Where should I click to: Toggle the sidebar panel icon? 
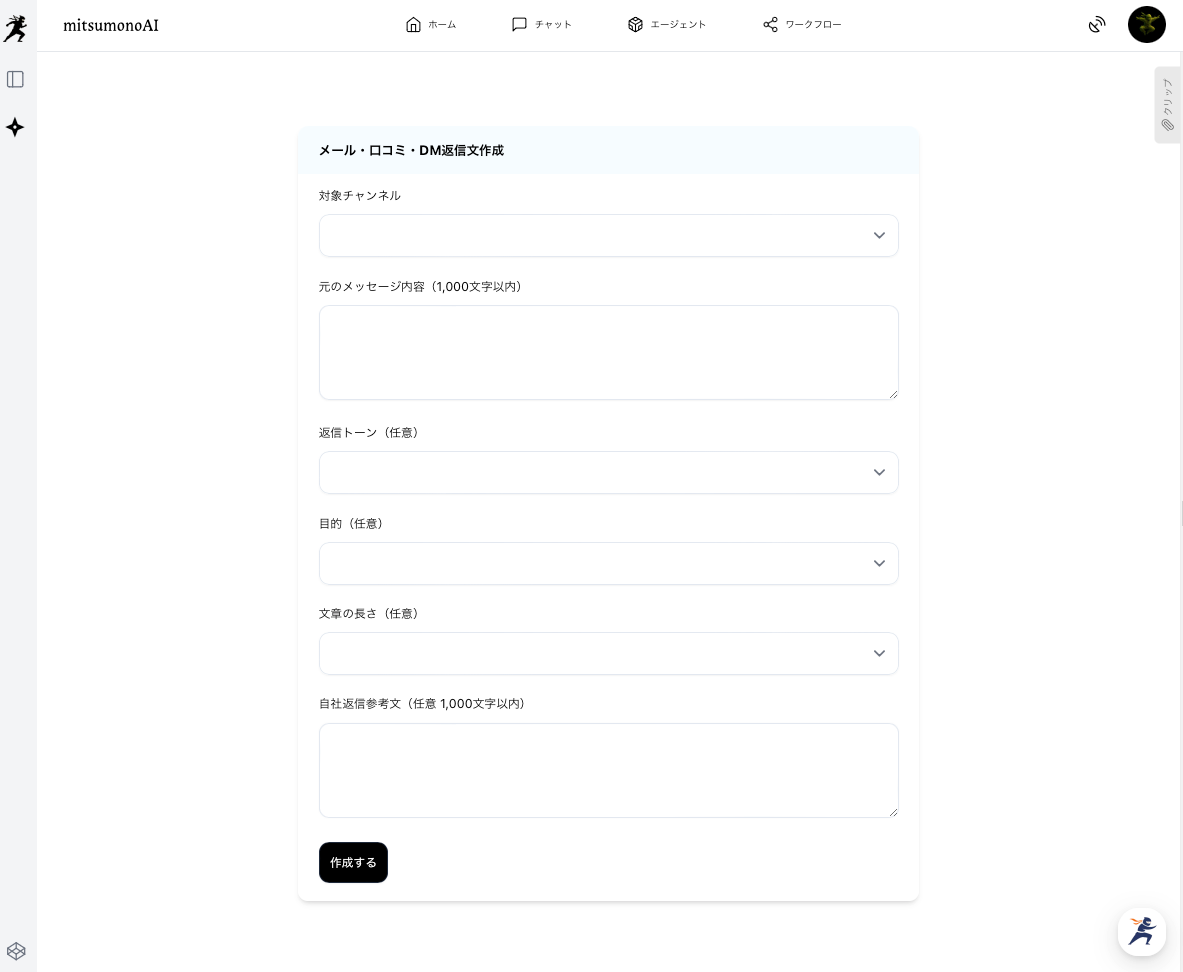[15, 79]
